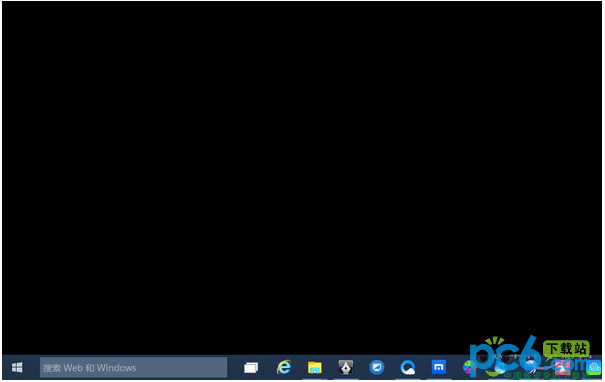
Task: Click empty taskbar space beside the search box
Action: (x=235, y=367)
